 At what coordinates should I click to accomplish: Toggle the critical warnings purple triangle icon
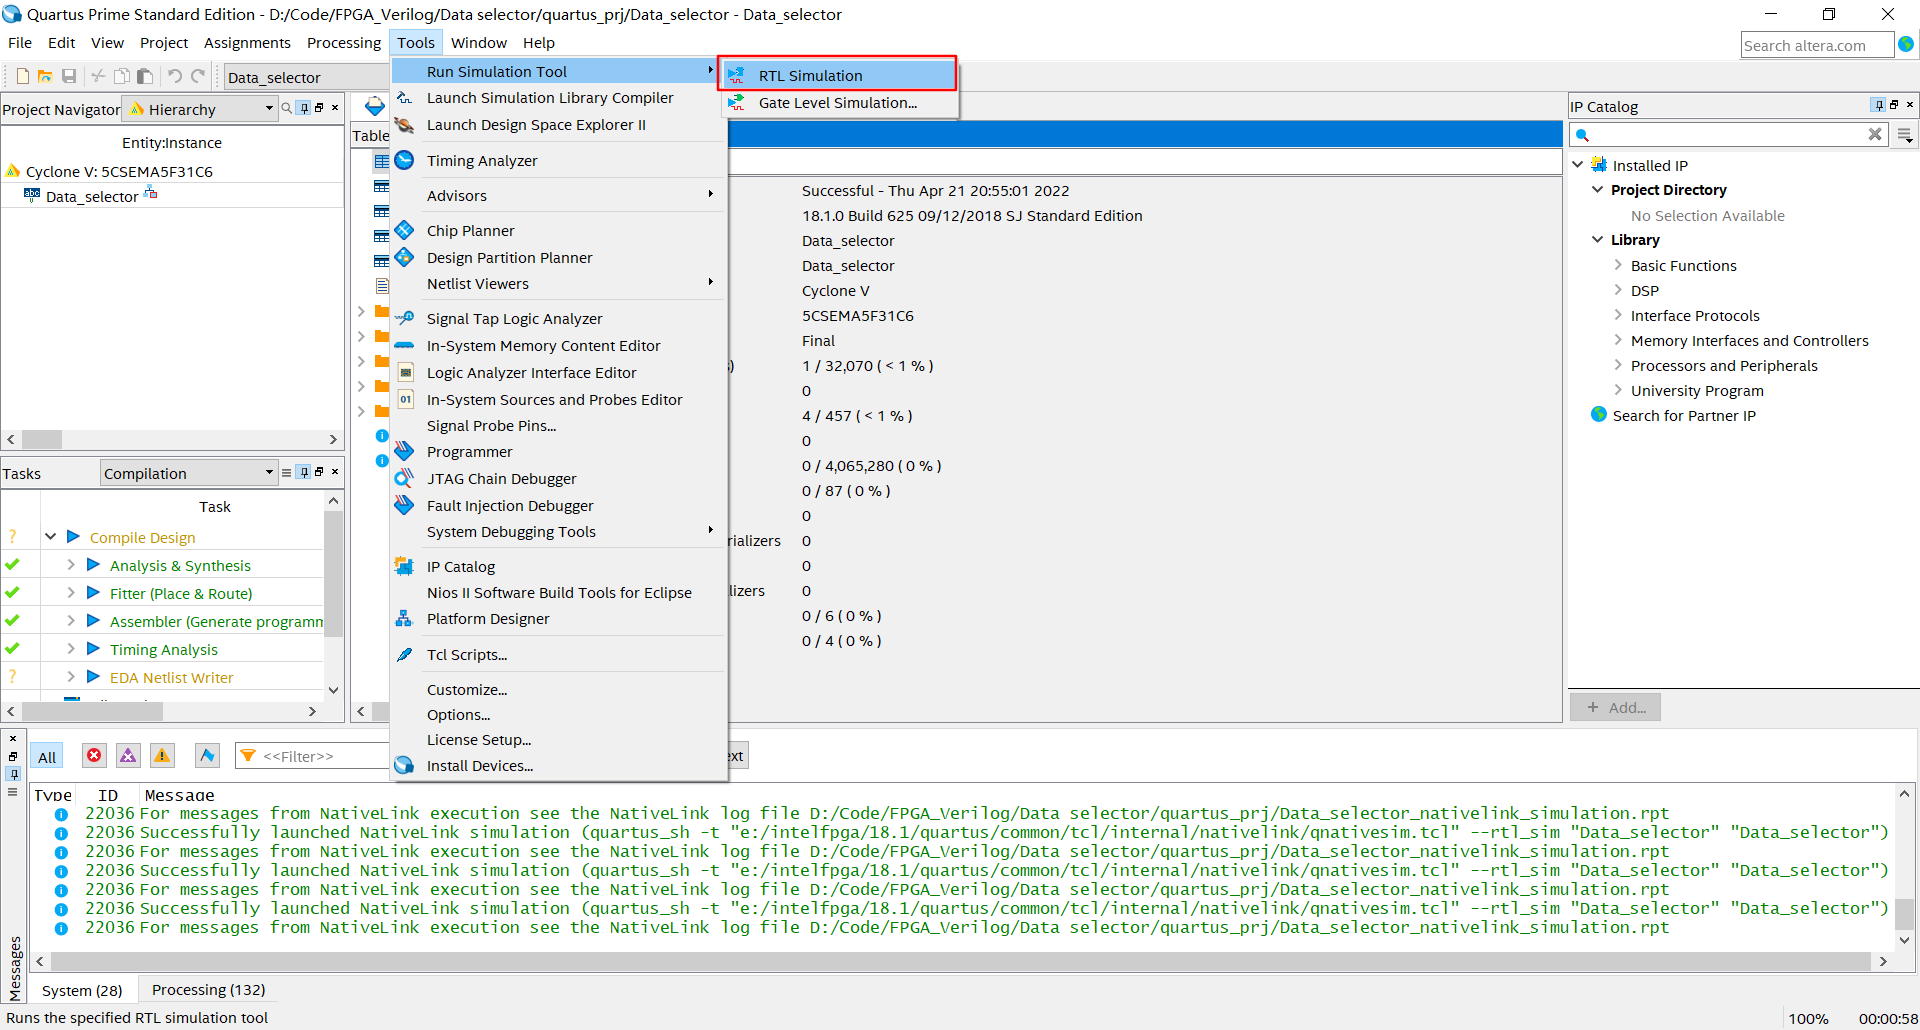(x=128, y=755)
